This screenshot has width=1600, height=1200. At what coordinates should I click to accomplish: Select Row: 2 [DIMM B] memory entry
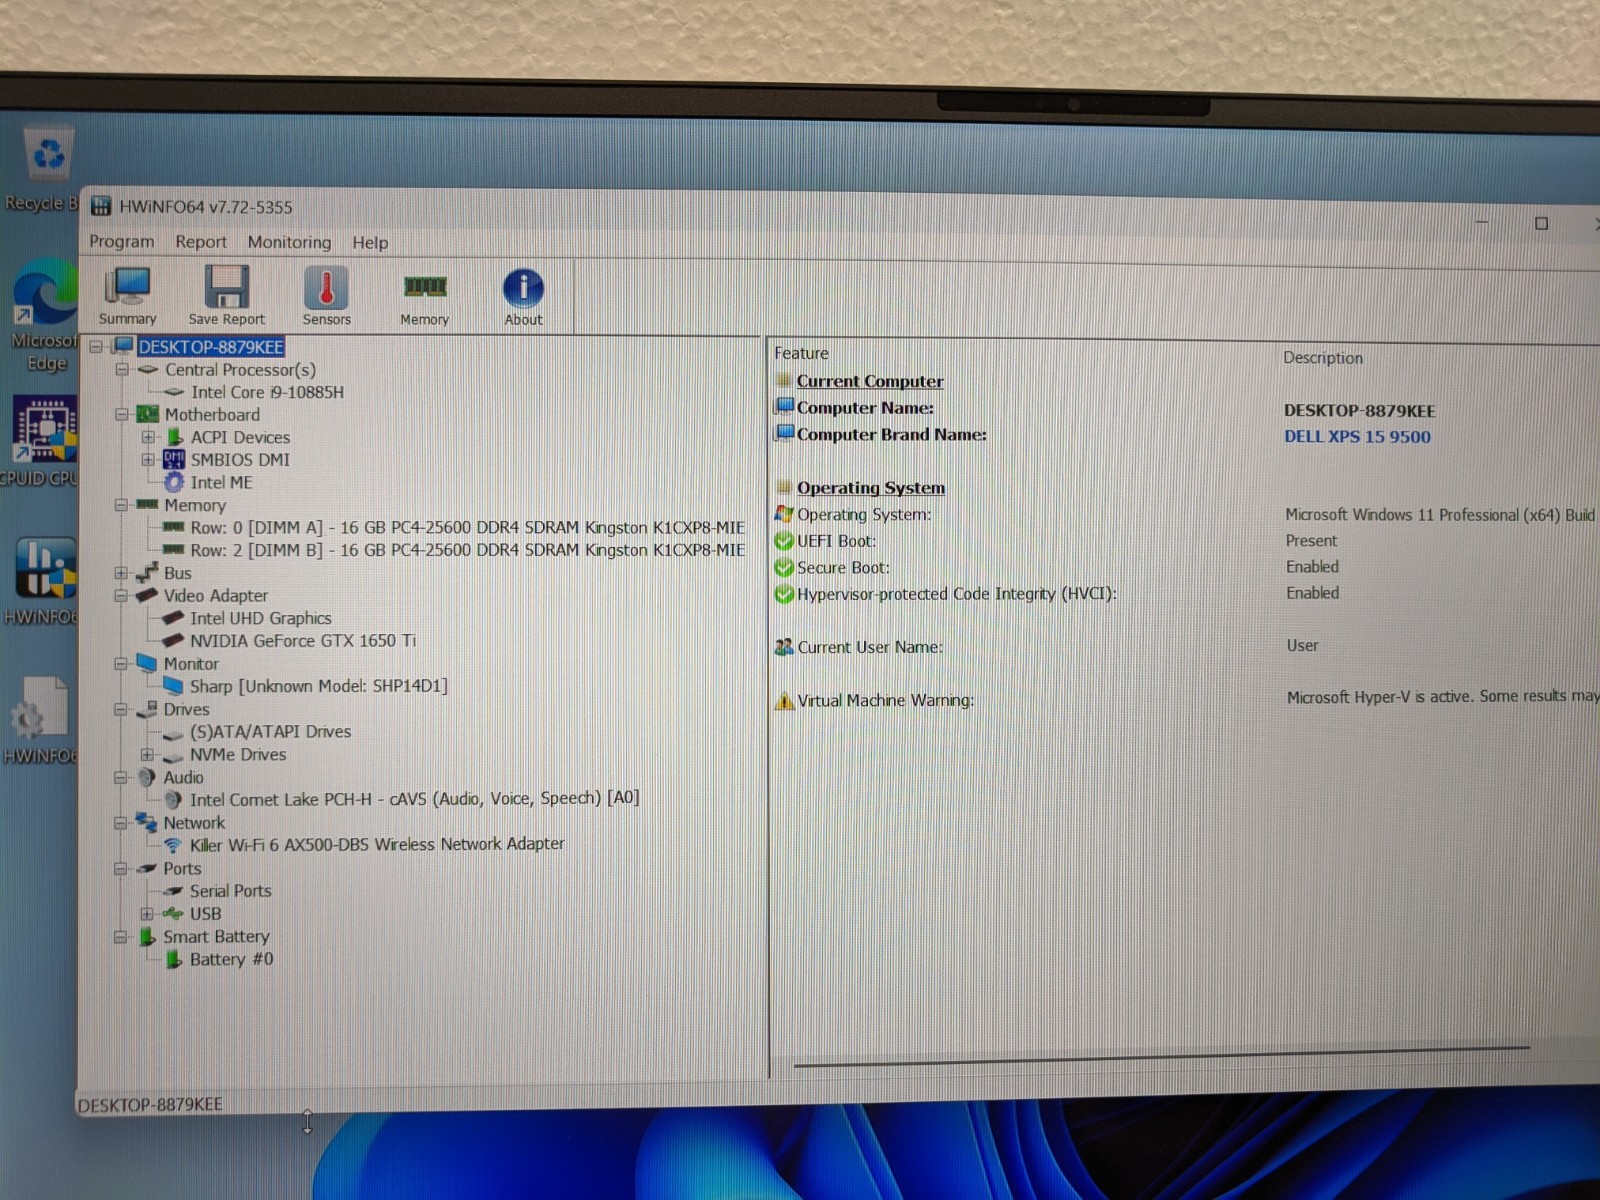click(x=467, y=550)
